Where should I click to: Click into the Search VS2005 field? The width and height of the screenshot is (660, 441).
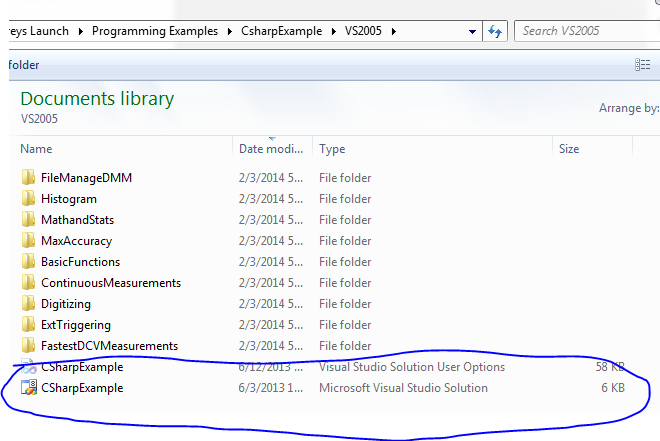click(x=587, y=31)
